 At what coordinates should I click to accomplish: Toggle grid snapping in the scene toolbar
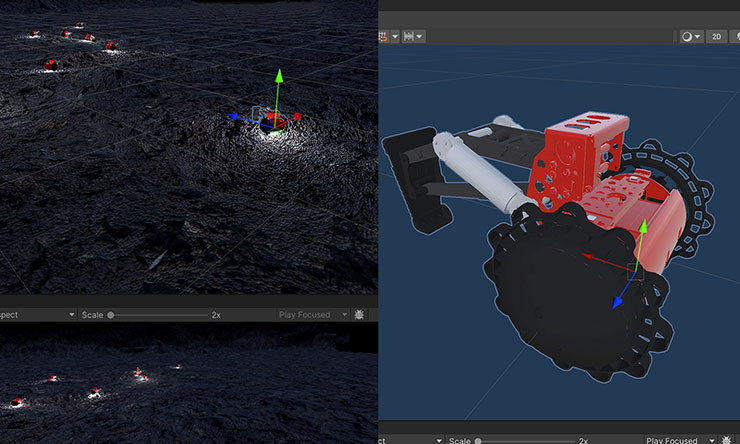tap(382, 36)
